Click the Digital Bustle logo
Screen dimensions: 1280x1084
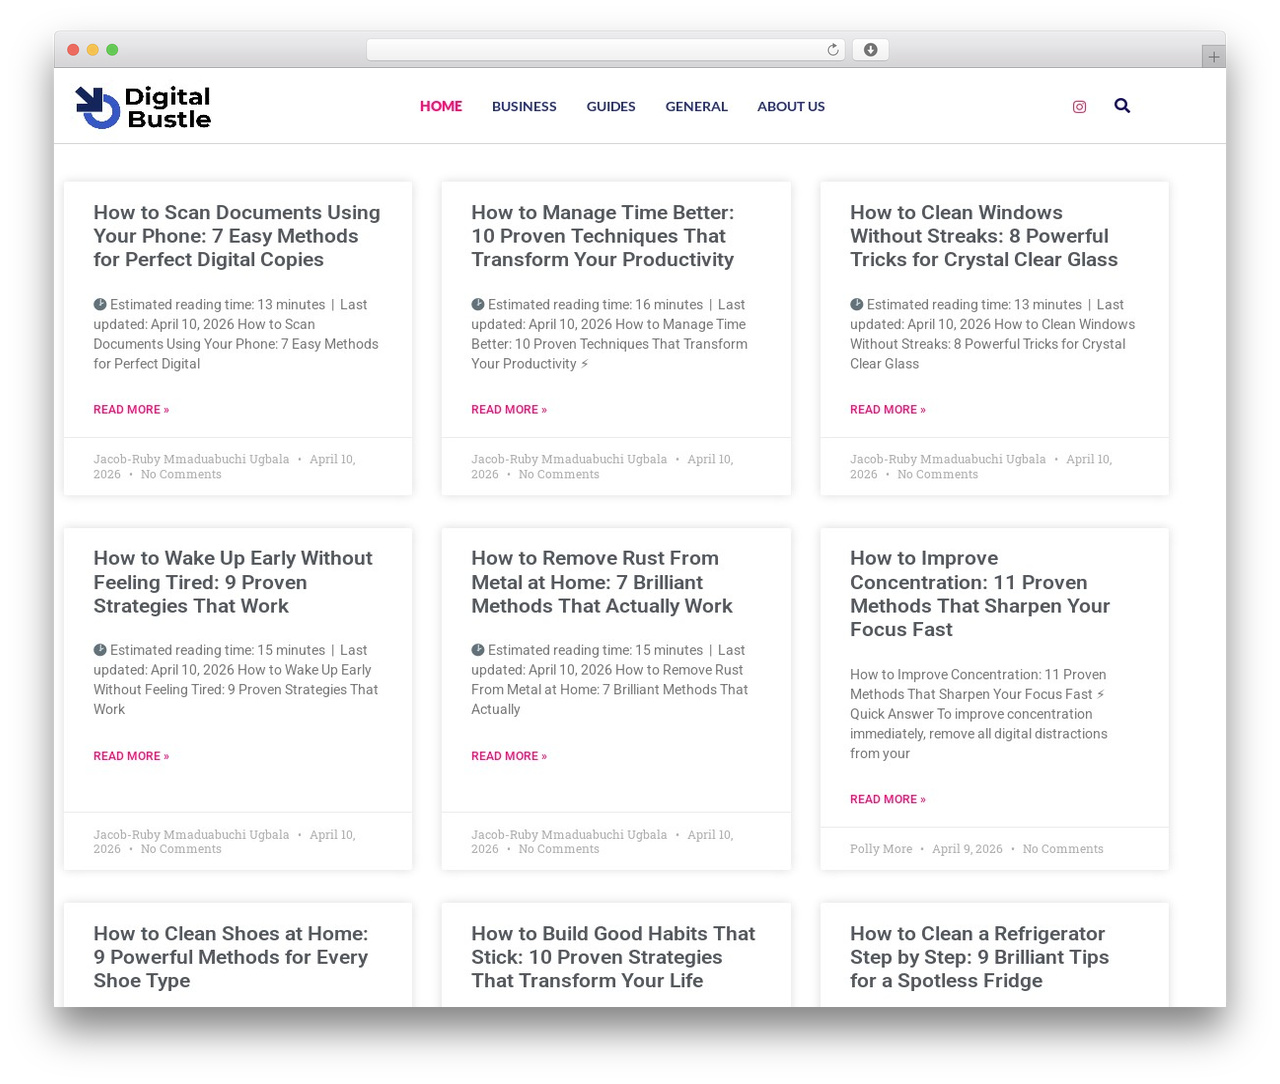143,107
